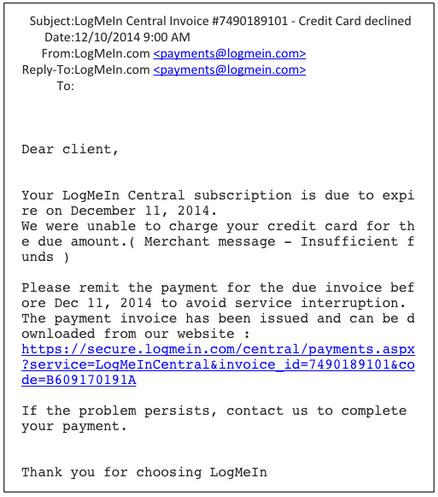This screenshot has width=438, height=497.
Task: Select "LogMeIn Central subscription" in the body
Action: [177, 195]
